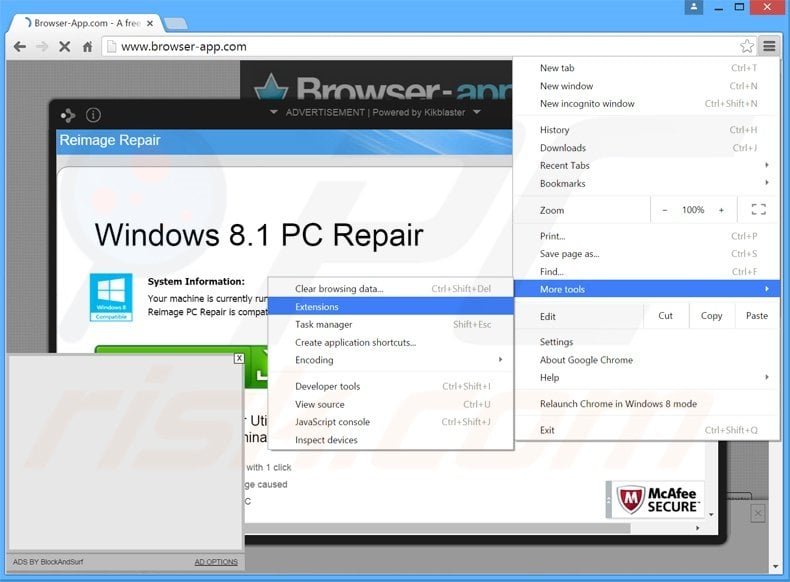Stop loading the page
This screenshot has width=790, height=582.
click(x=64, y=47)
